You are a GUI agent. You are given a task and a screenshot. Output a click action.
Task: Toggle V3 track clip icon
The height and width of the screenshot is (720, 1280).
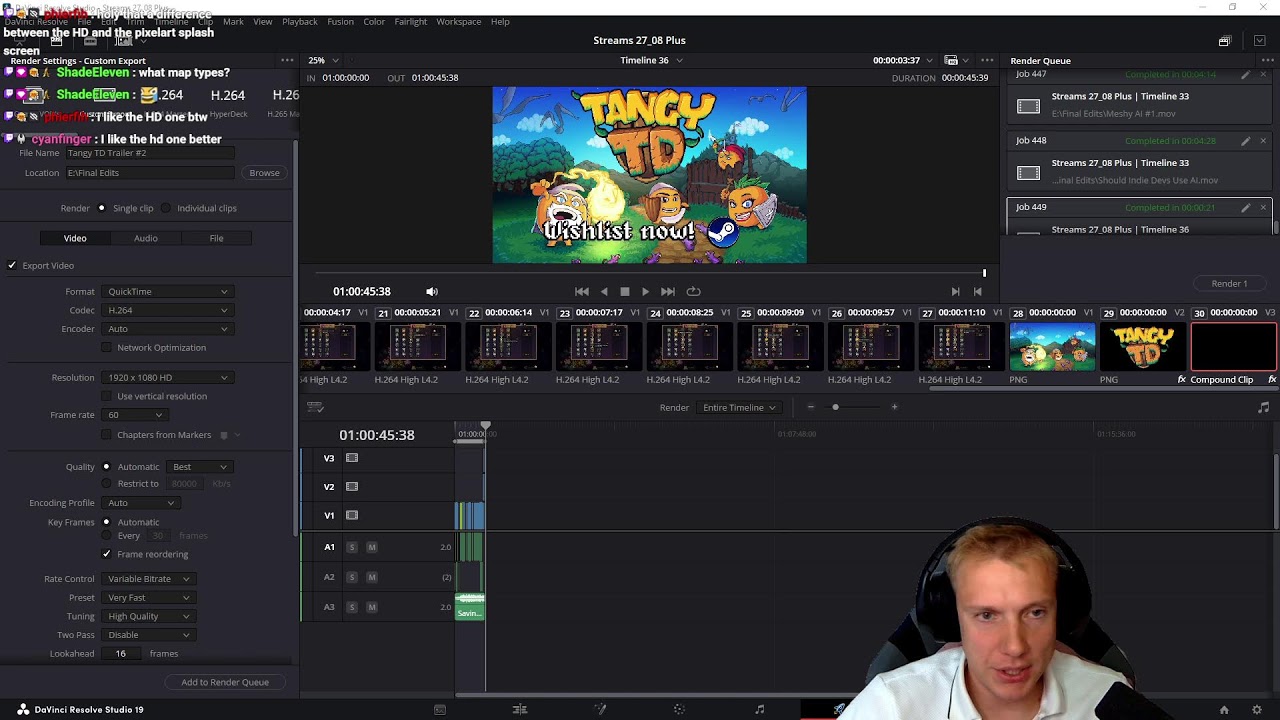point(352,458)
